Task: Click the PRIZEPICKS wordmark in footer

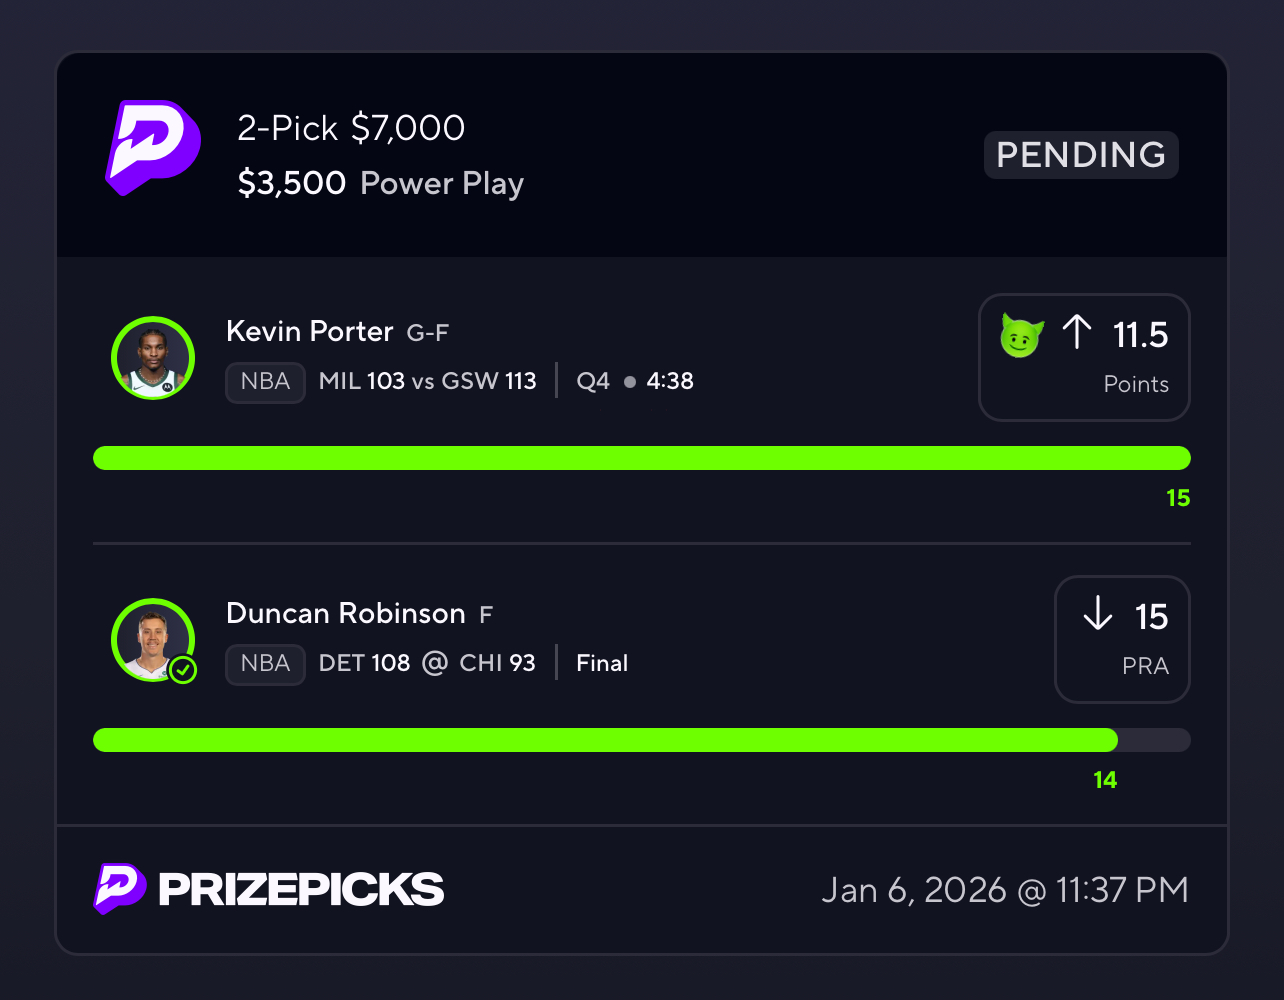Action: tap(301, 890)
